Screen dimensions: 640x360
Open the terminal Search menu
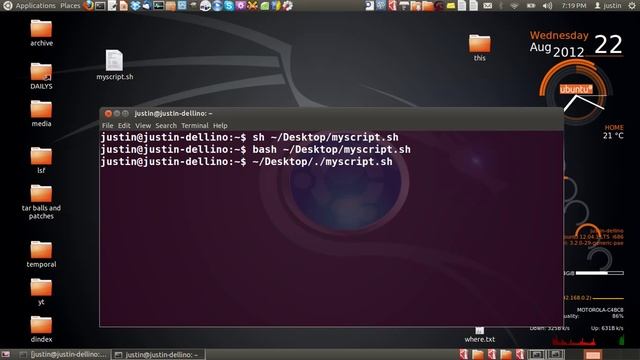click(x=166, y=126)
